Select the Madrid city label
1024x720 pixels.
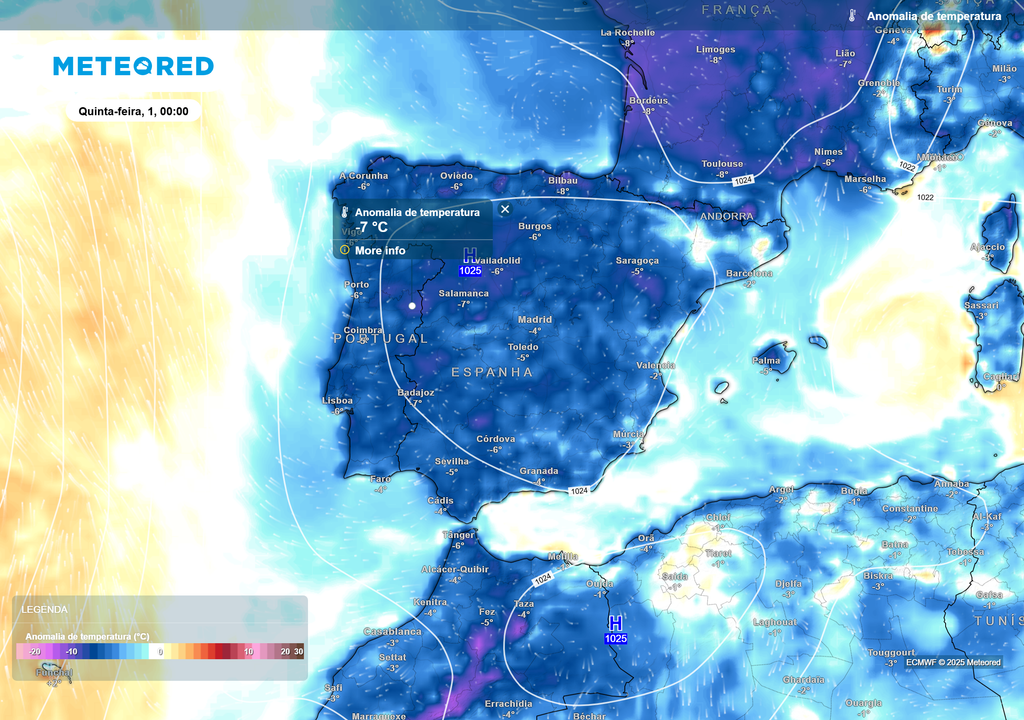[x=535, y=320]
